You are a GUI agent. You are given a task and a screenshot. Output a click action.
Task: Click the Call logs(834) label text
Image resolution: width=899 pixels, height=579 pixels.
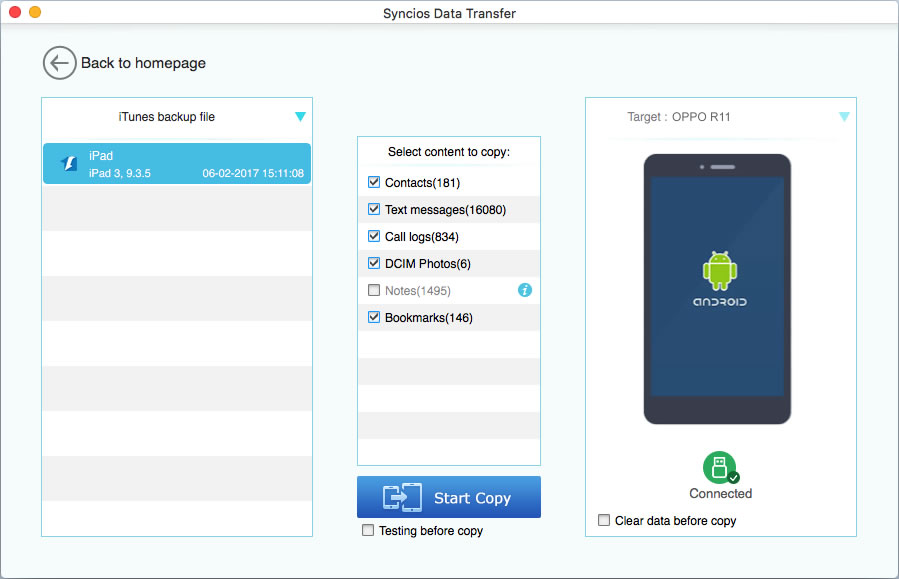click(422, 237)
